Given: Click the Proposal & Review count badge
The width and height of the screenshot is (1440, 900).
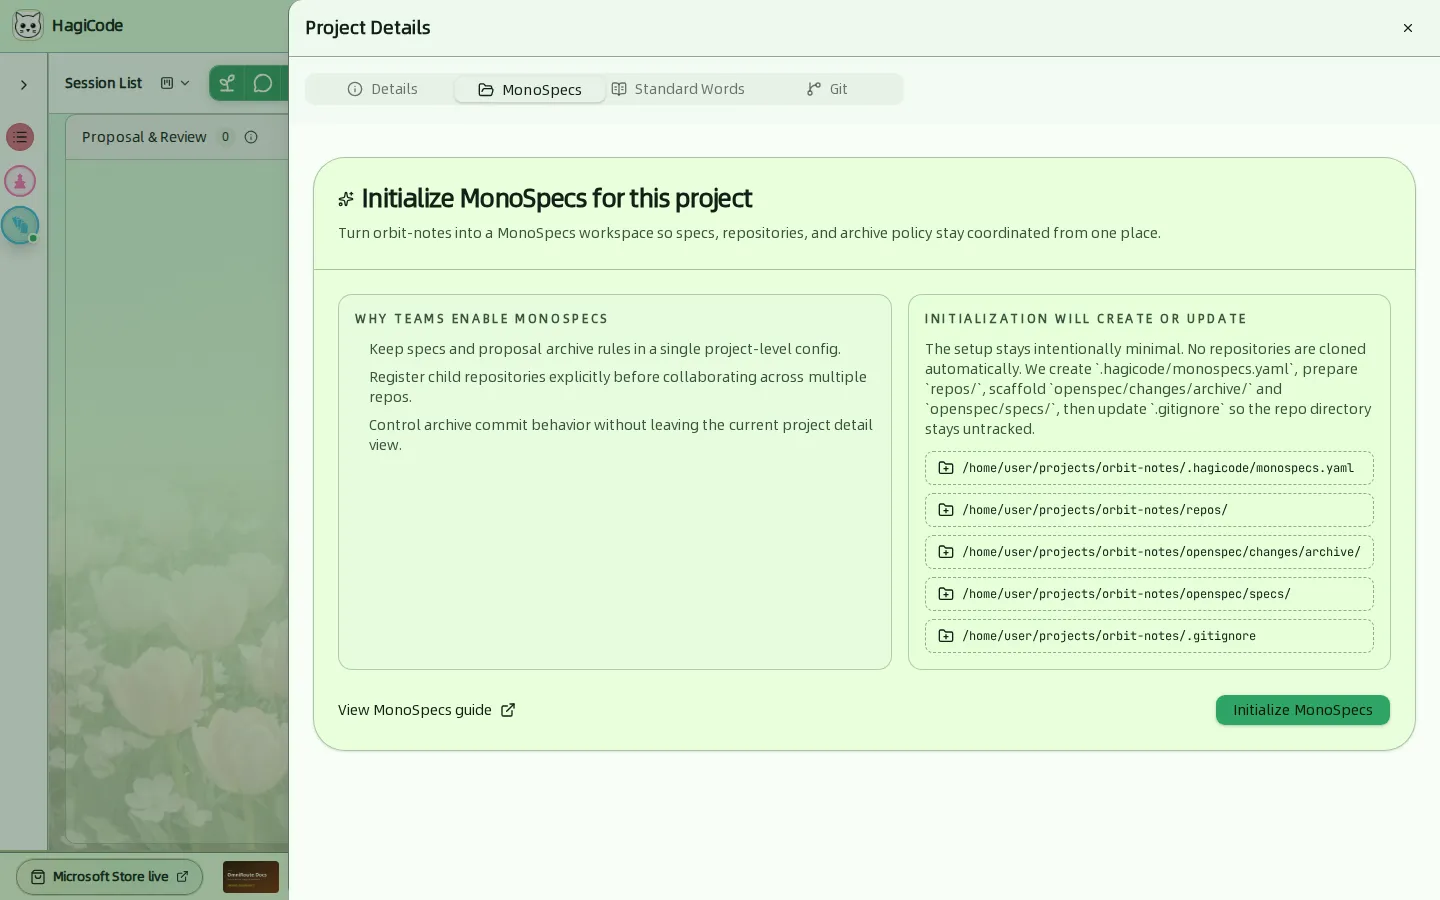Looking at the screenshot, I should pos(225,137).
